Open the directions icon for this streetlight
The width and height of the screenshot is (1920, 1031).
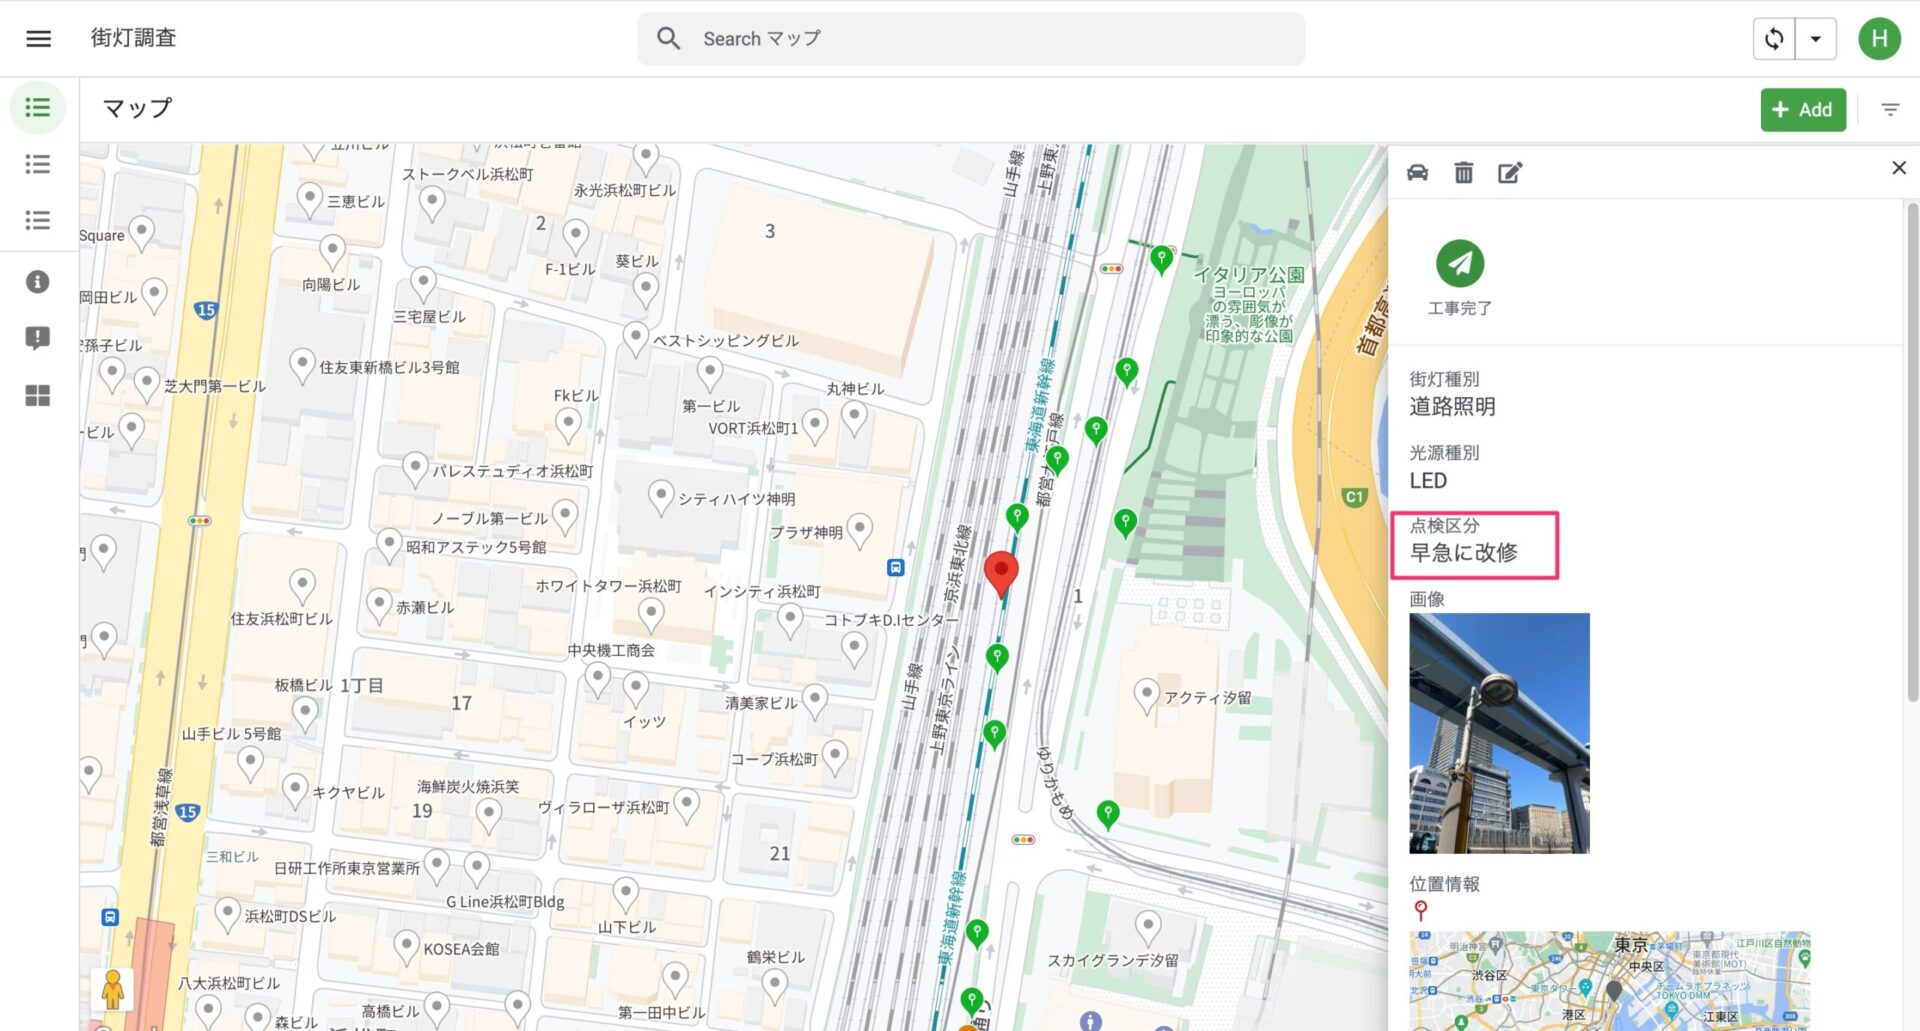pyautogui.click(x=1418, y=172)
